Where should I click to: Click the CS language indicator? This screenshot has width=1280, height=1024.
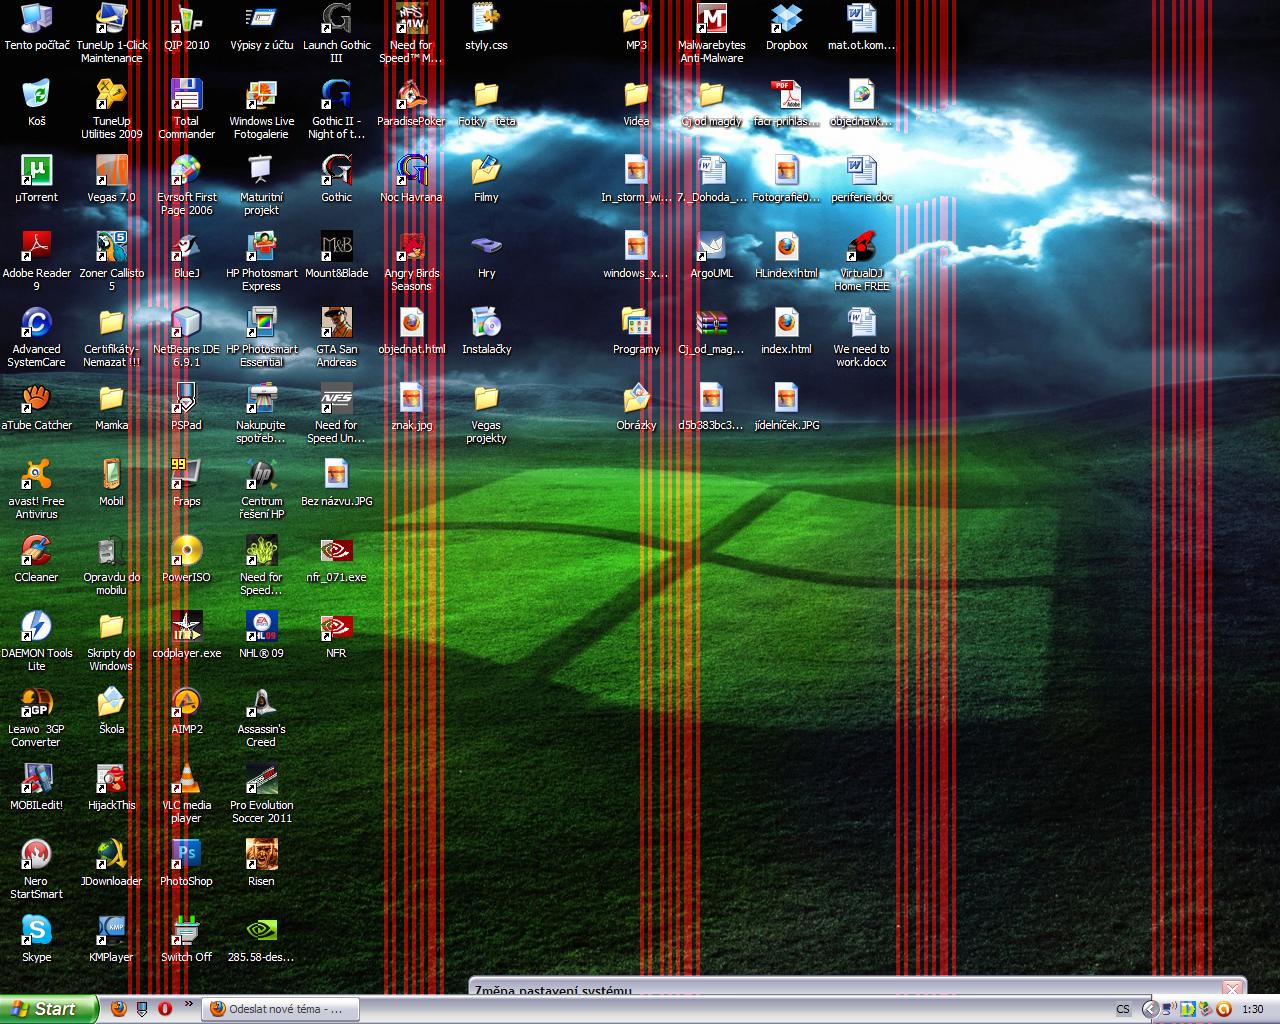point(1123,1010)
